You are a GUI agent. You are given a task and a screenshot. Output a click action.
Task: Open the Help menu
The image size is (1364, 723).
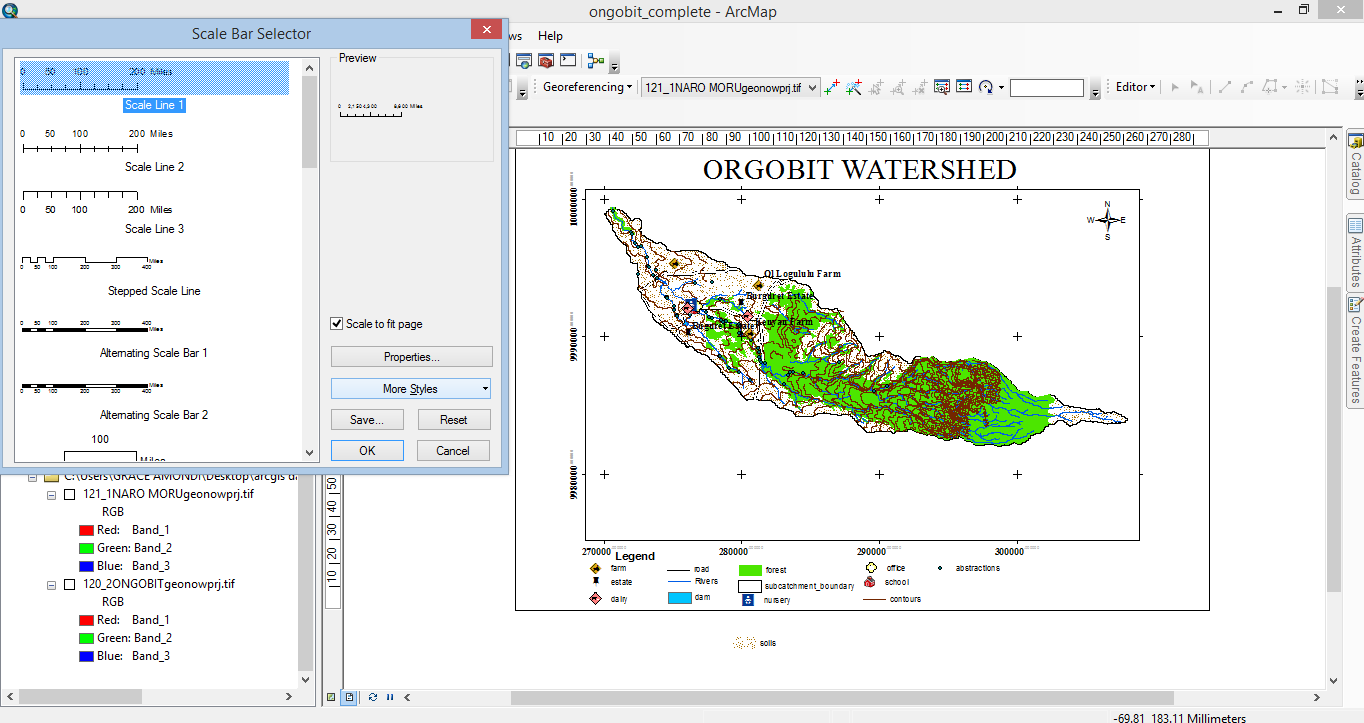point(550,35)
